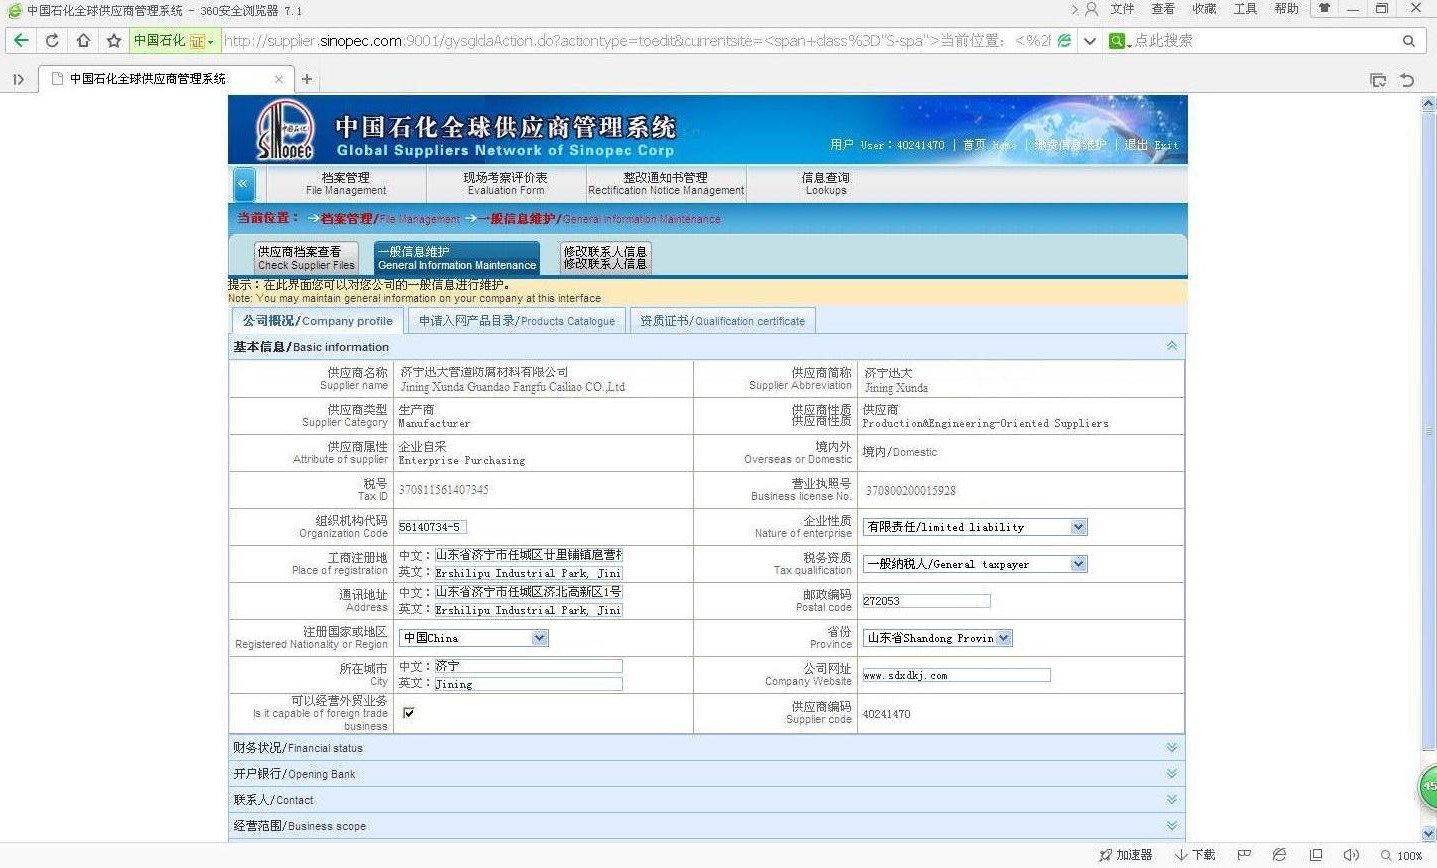Click the flag icon in the status bar

click(1244, 855)
